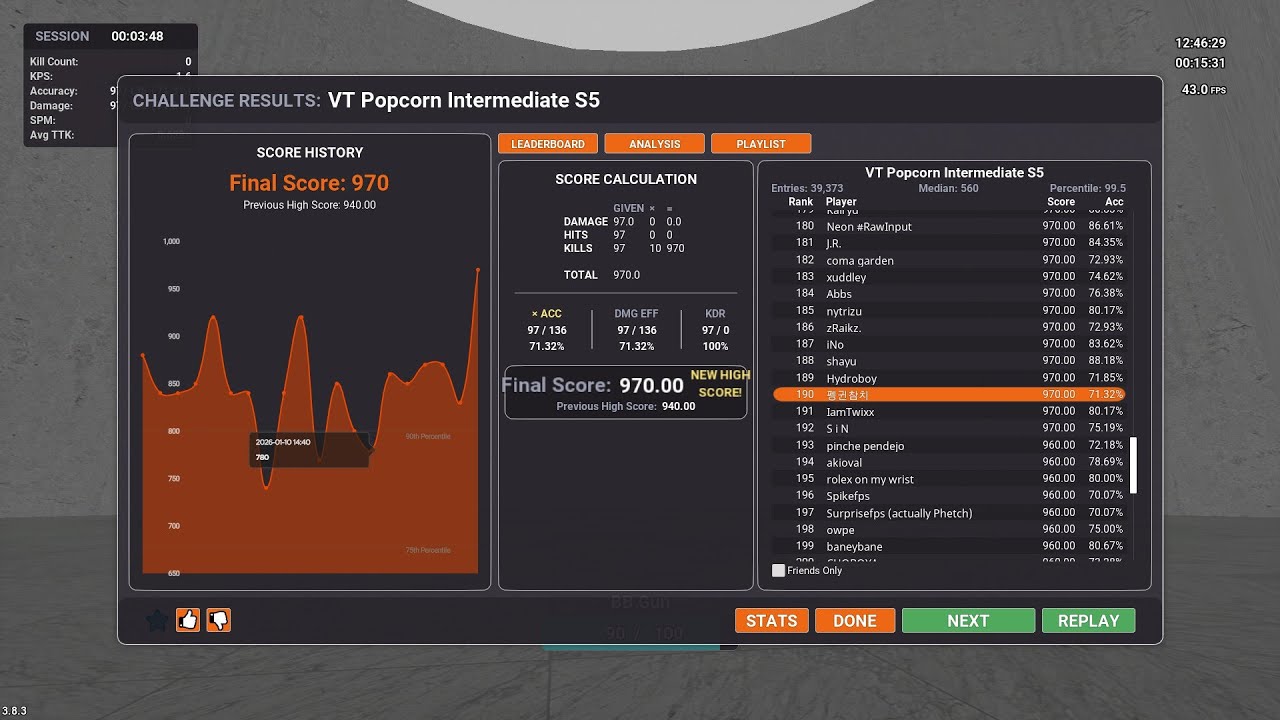
Task: Select player J.R. in leaderboard
Action: click(949, 243)
